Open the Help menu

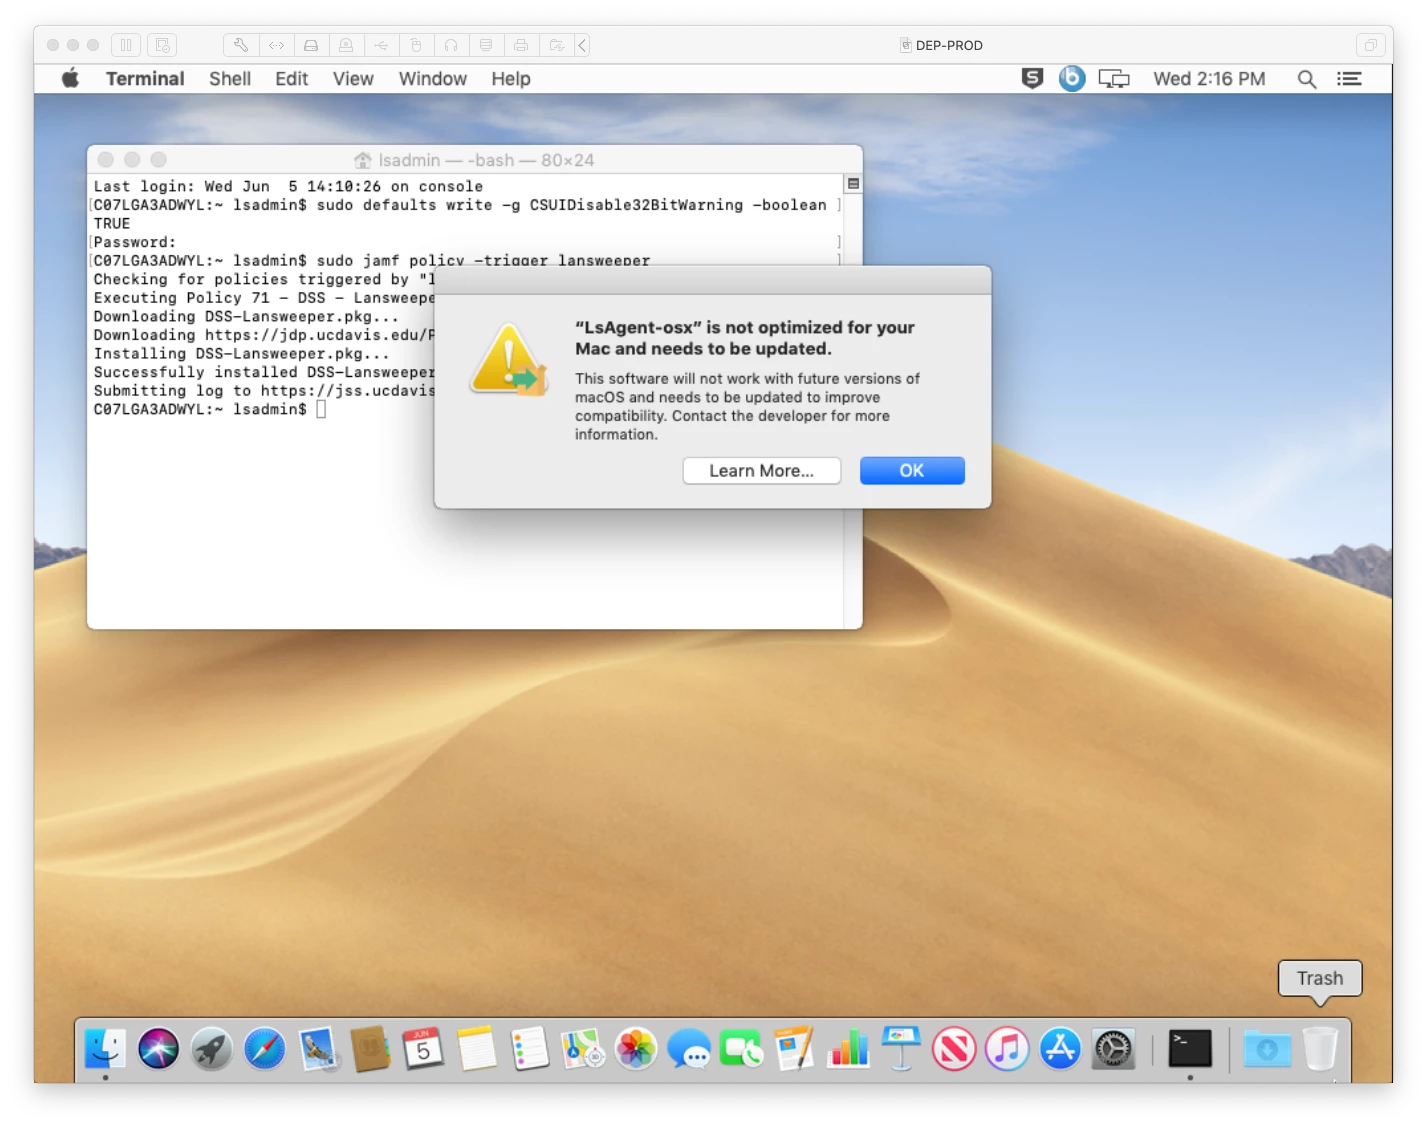click(510, 78)
